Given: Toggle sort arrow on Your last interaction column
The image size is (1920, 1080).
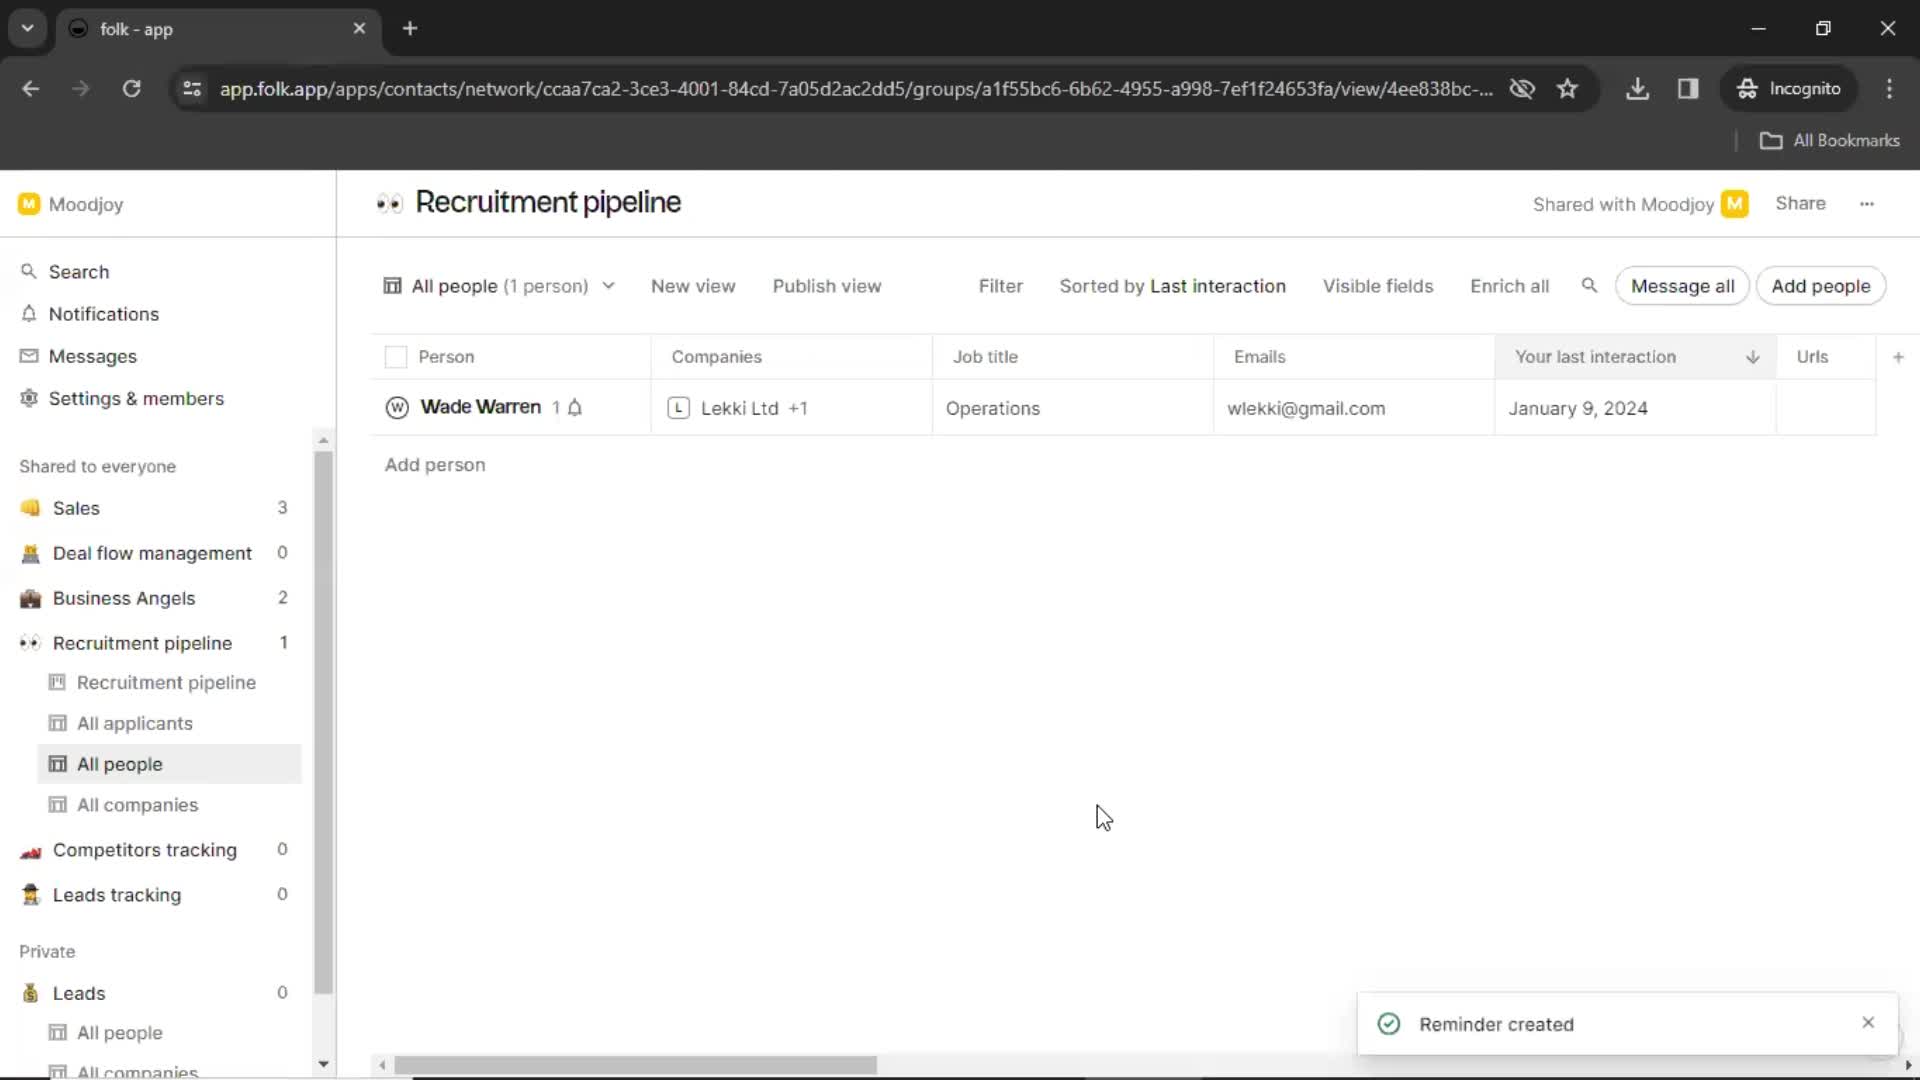Looking at the screenshot, I should click(x=1752, y=357).
